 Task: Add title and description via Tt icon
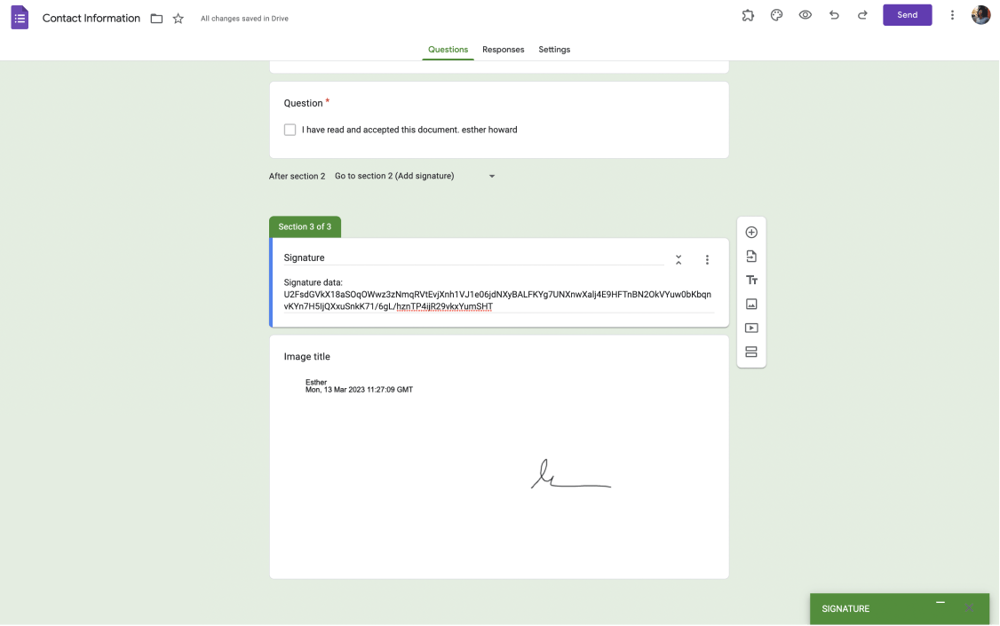pyautogui.click(x=751, y=281)
